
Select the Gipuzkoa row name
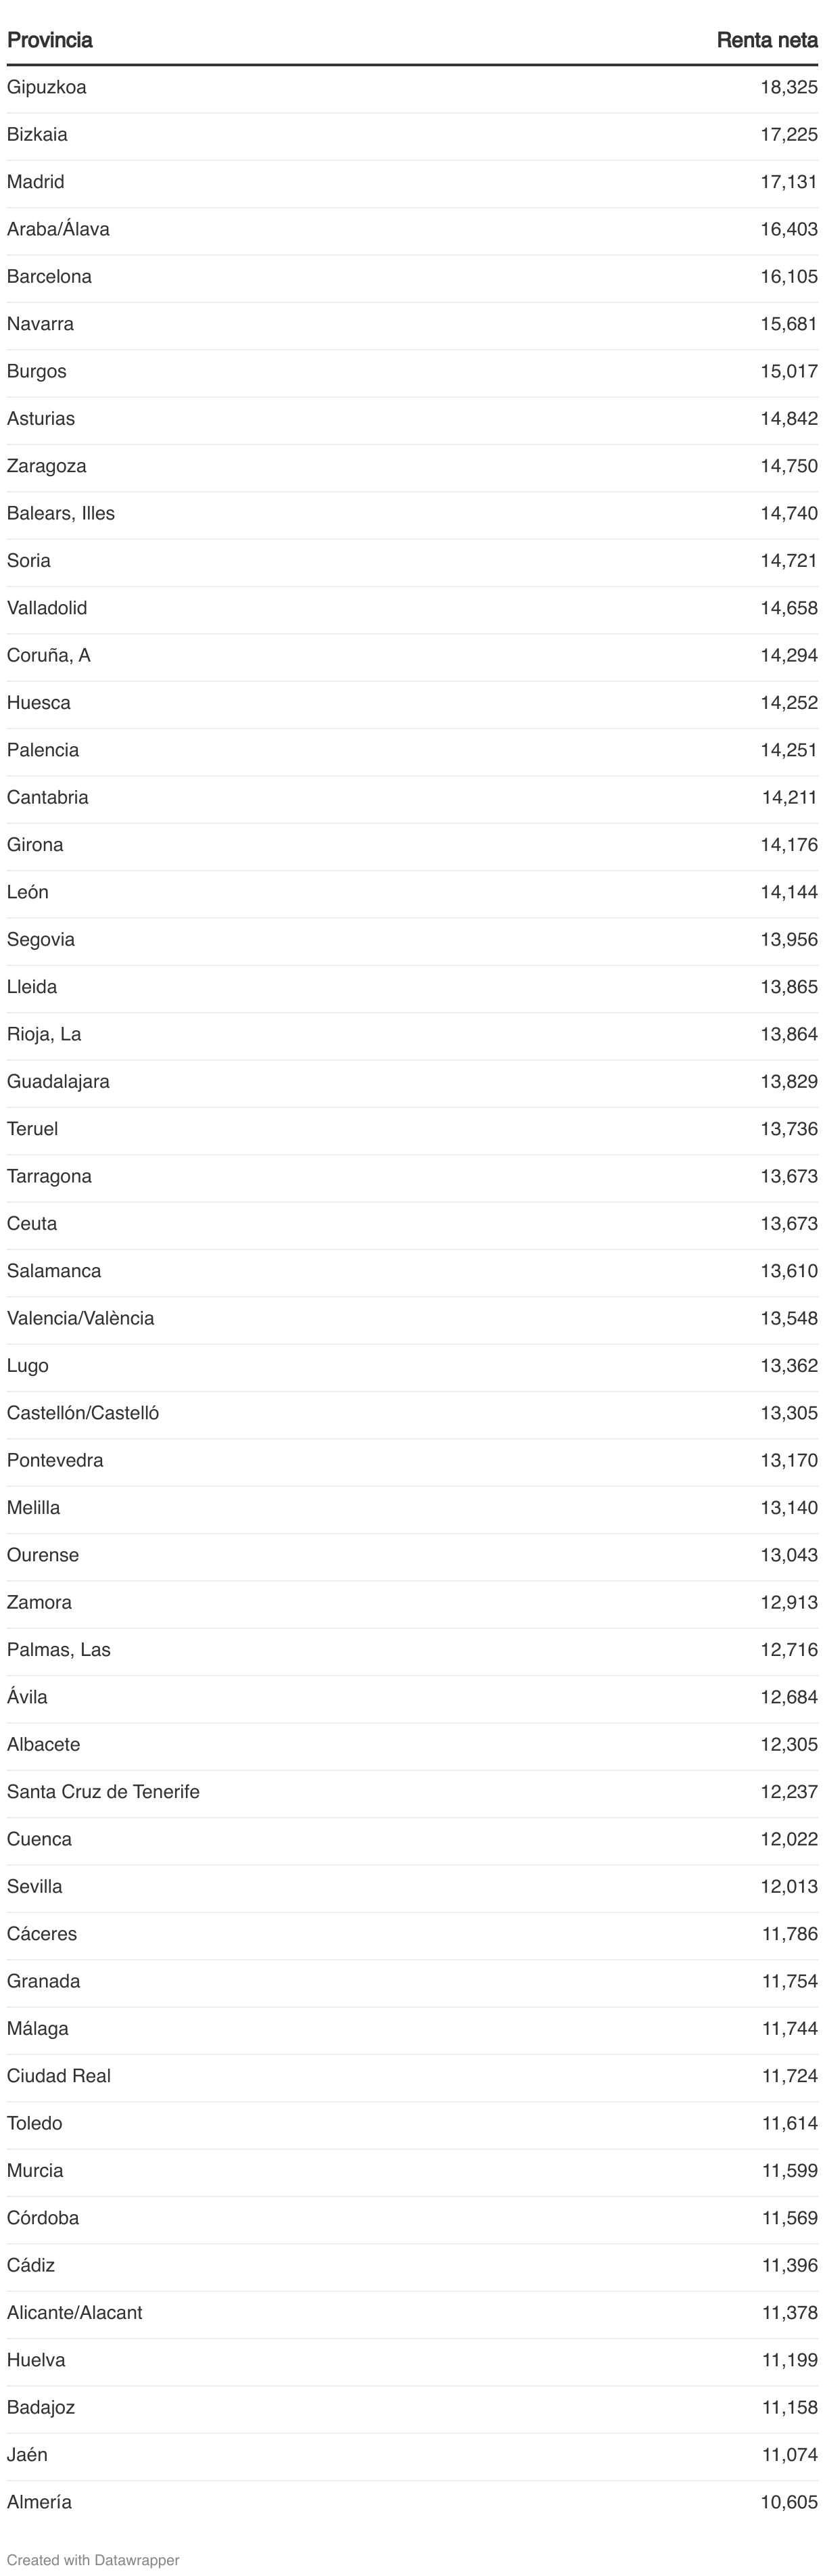46,87
